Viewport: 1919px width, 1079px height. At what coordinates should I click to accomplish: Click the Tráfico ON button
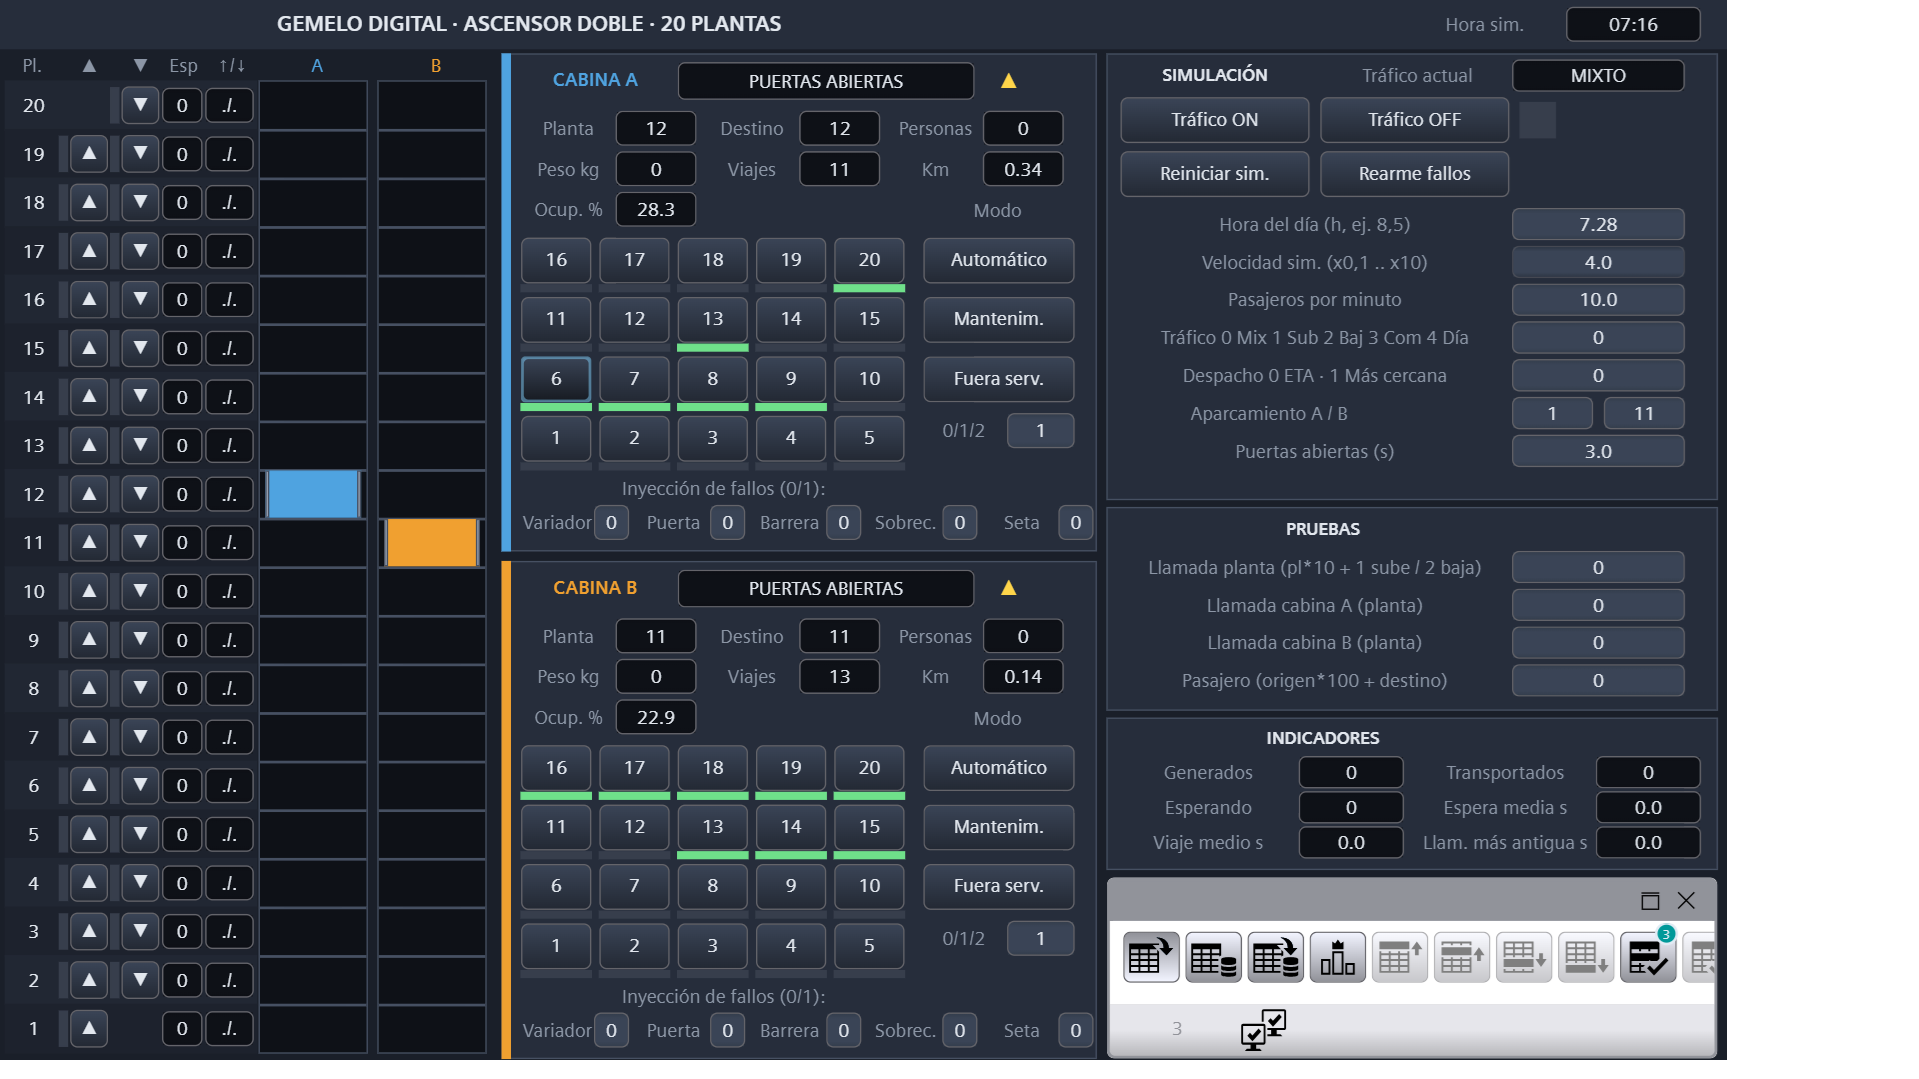click(x=1214, y=120)
